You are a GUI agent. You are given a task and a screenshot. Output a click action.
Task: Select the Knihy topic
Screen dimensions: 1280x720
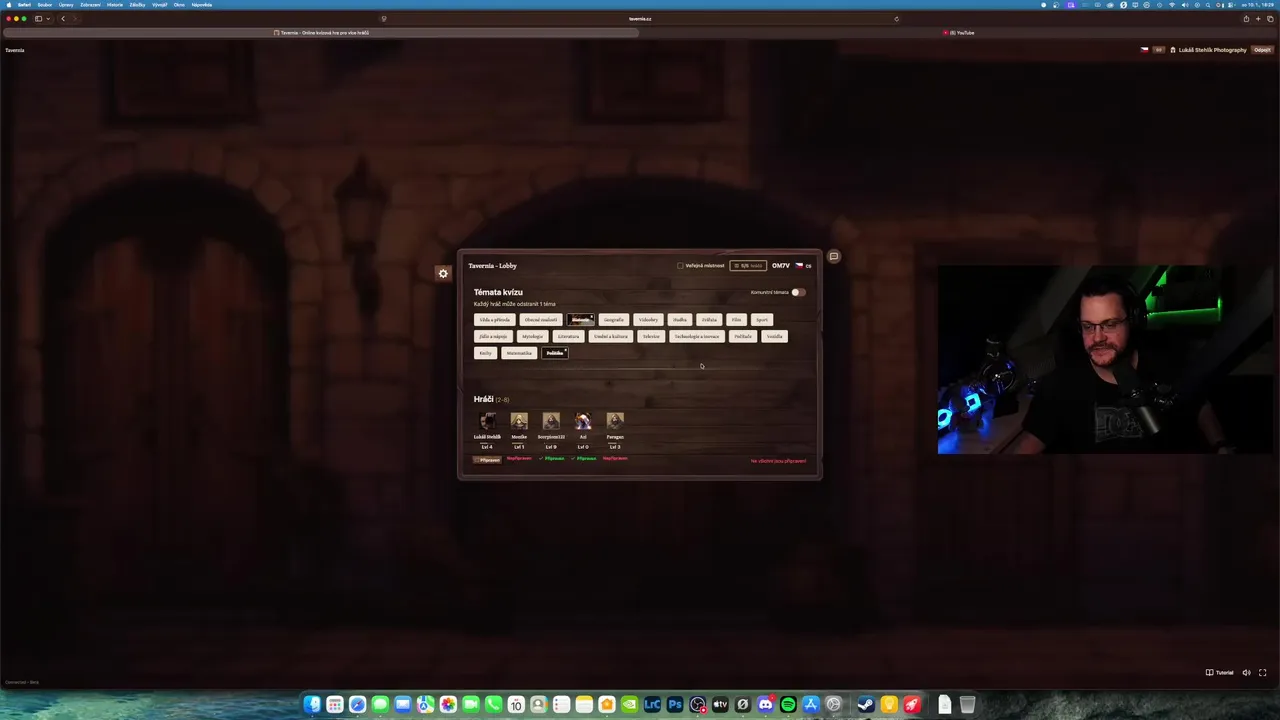pyautogui.click(x=485, y=353)
